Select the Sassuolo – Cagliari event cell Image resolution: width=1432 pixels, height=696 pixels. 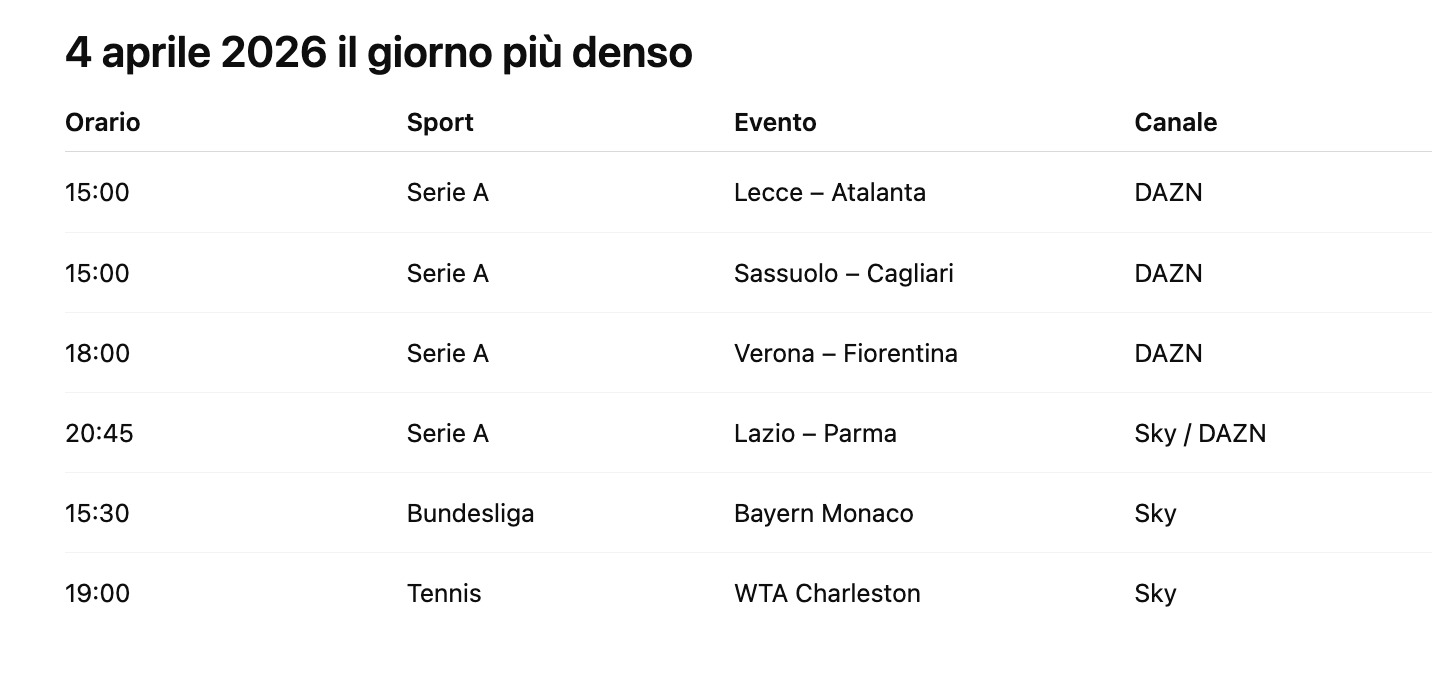(x=843, y=273)
